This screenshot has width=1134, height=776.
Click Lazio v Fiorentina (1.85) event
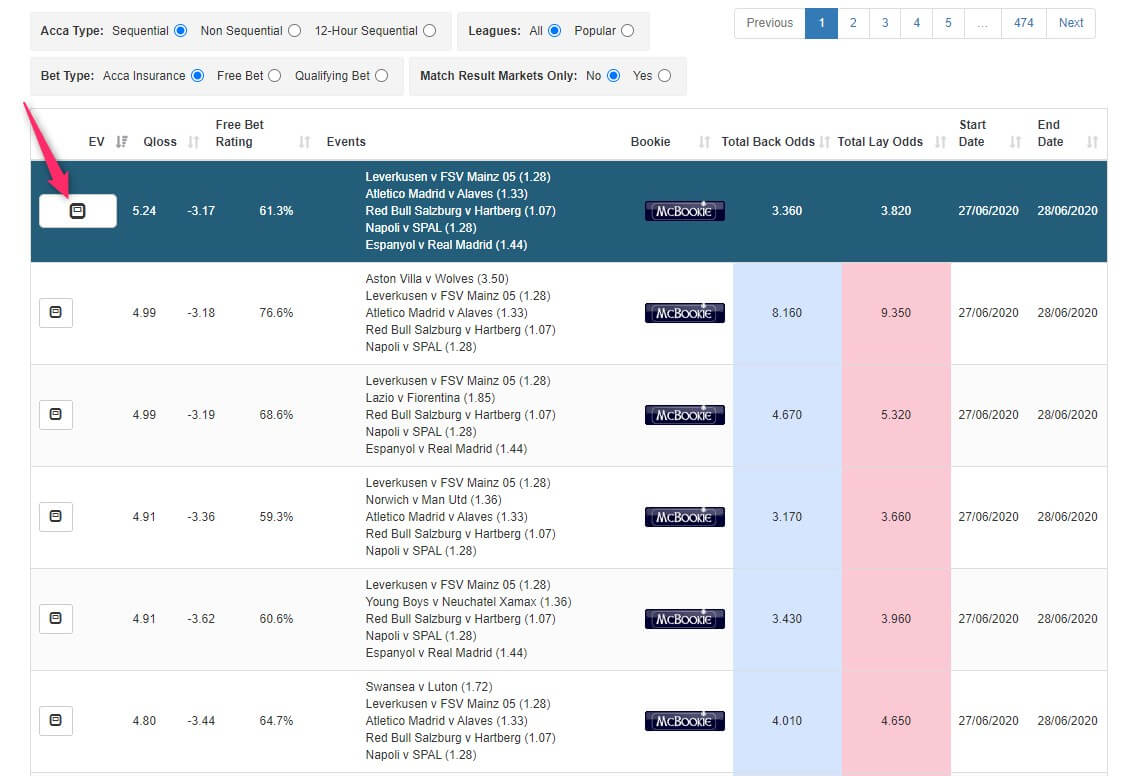click(x=430, y=398)
